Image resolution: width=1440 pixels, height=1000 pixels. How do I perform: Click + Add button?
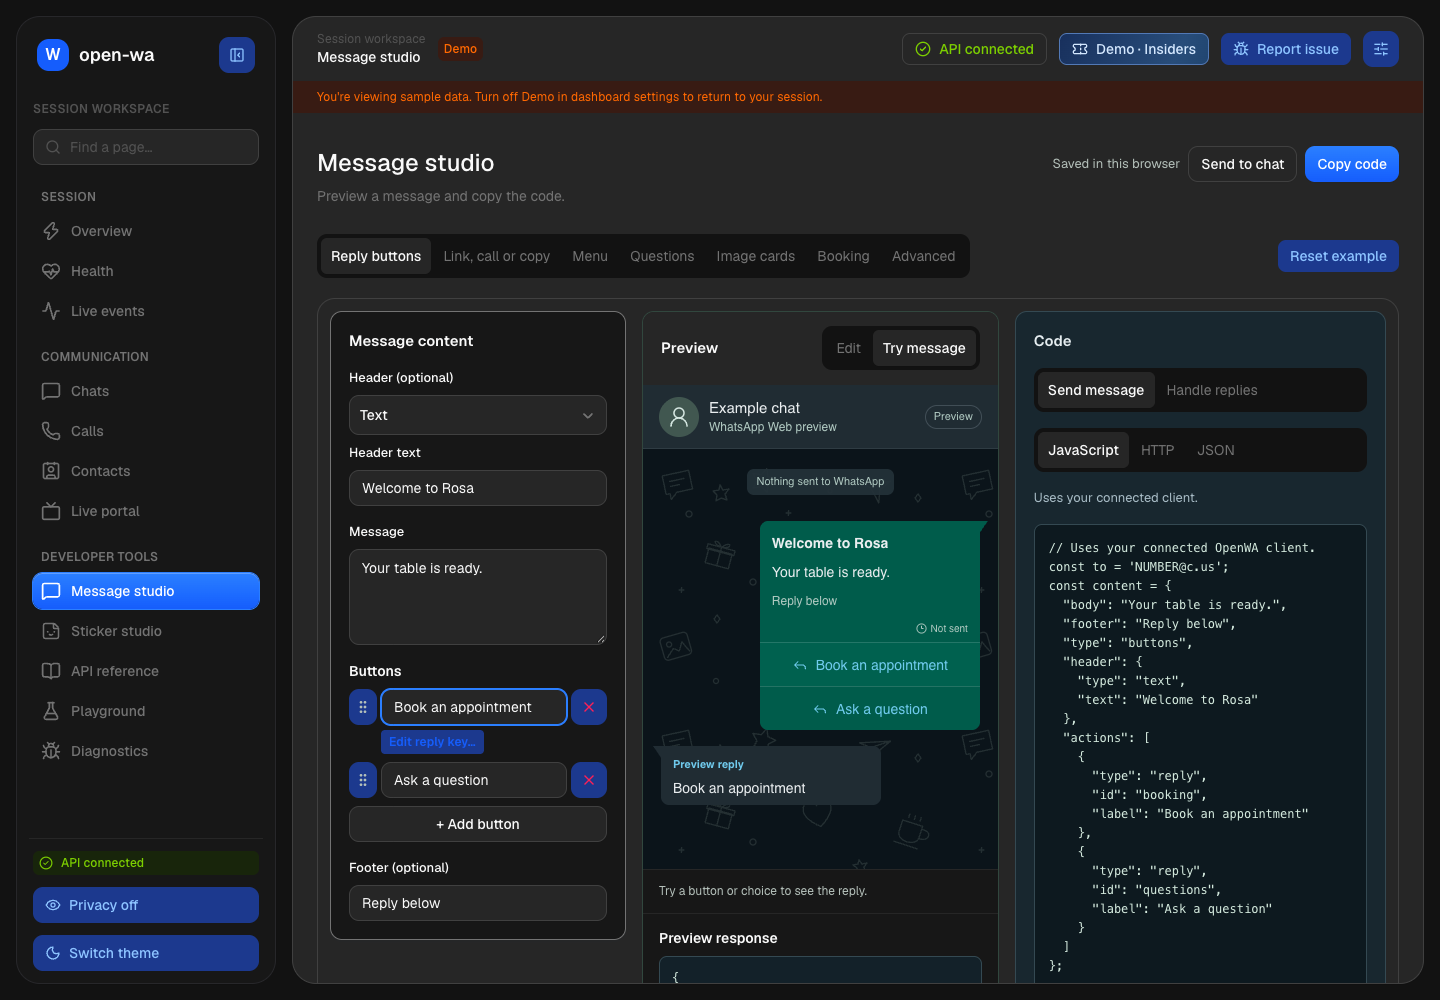pyautogui.click(x=478, y=824)
